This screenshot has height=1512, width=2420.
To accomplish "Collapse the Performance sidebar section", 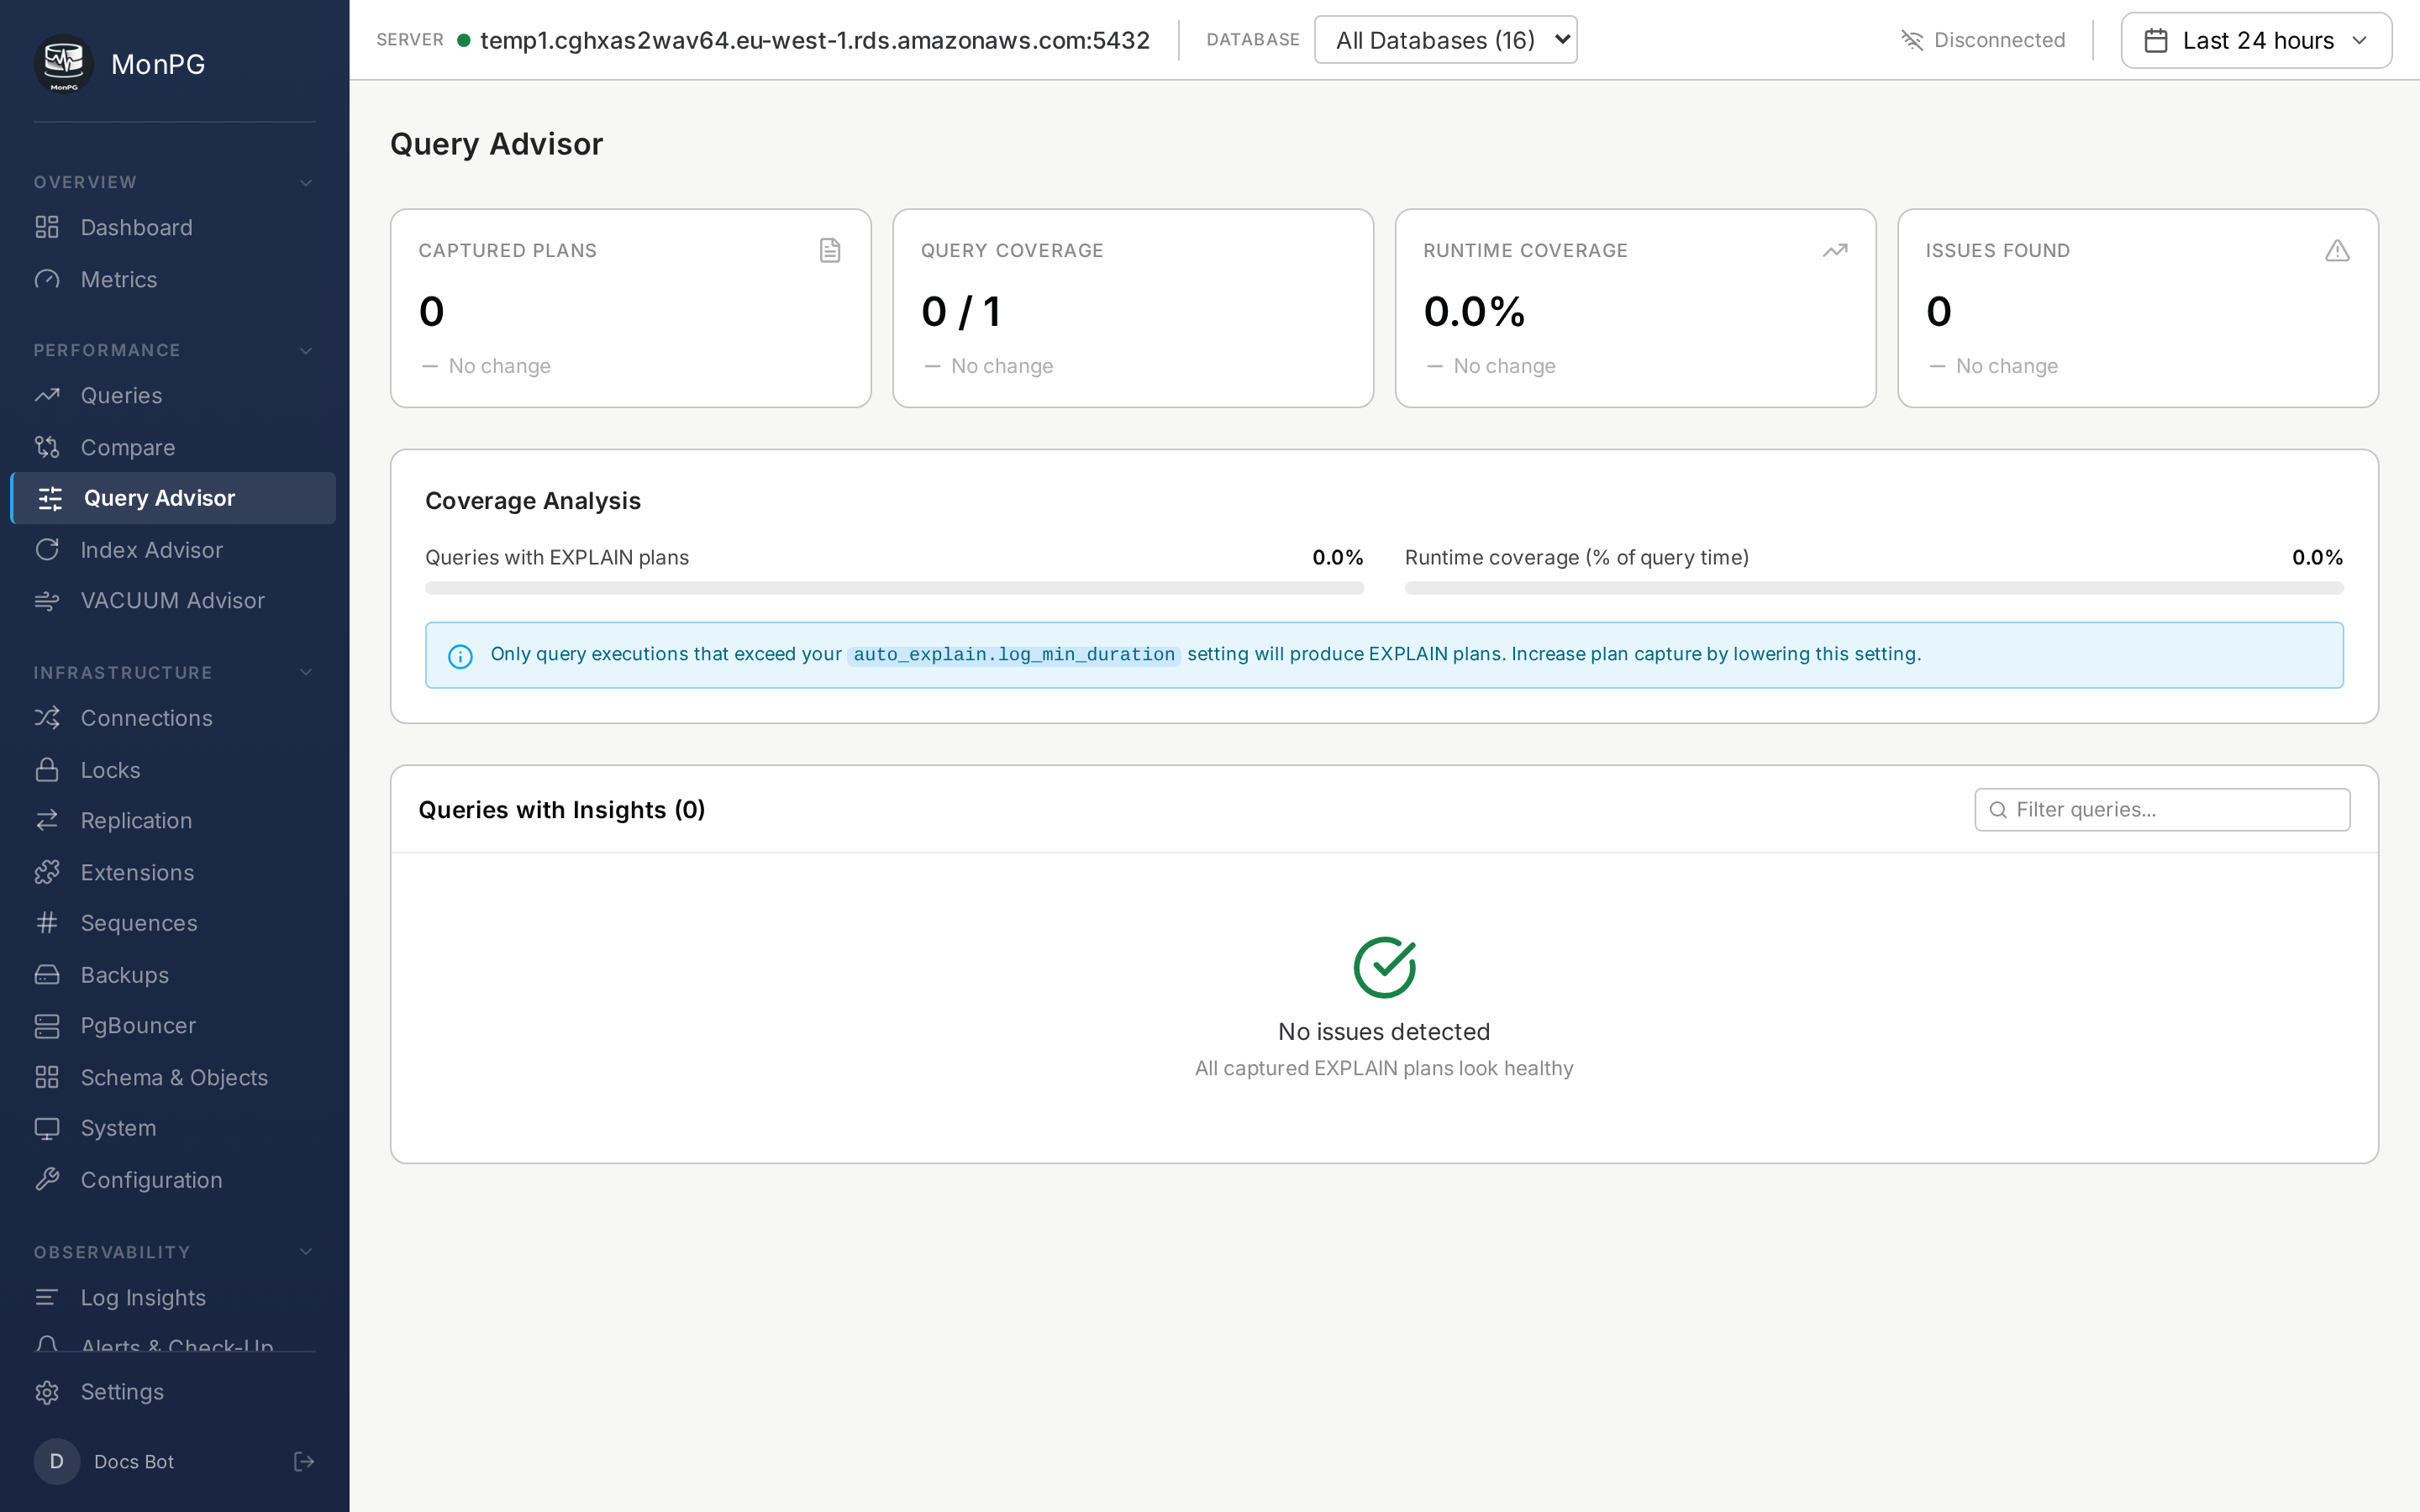I will point(306,350).
